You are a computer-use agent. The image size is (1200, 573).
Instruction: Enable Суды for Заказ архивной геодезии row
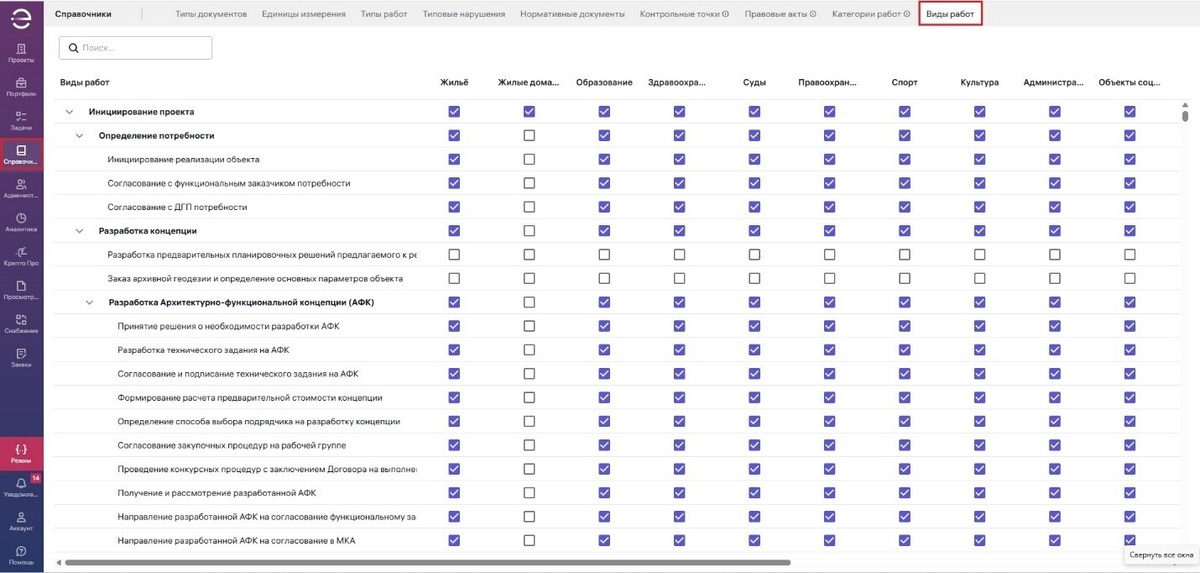click(754, 278)
